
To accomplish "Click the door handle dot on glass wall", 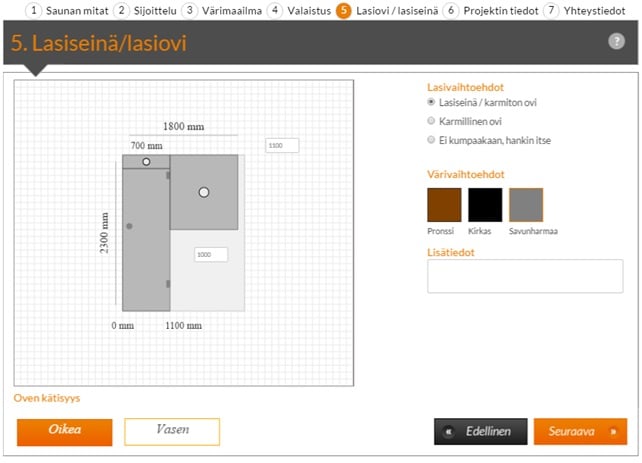I will point(129,227).
